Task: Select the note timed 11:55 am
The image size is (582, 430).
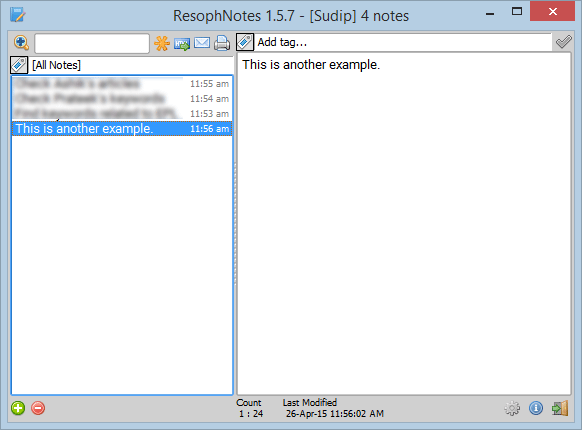Action: (x=122, y=84)
